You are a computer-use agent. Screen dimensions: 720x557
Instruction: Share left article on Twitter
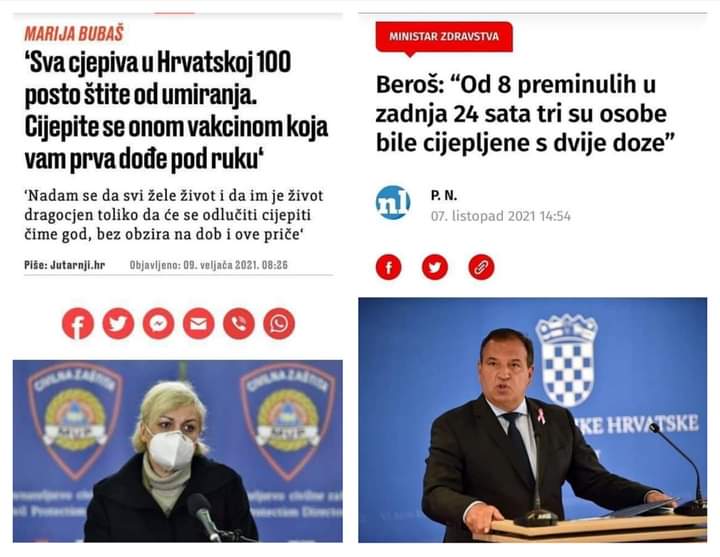[118, 324]
